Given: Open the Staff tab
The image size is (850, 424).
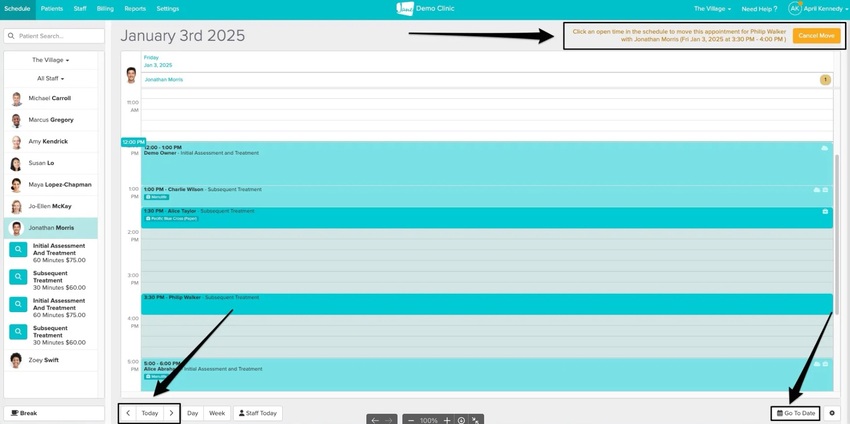Looking at the screenshot, I should tap(80, 9).
